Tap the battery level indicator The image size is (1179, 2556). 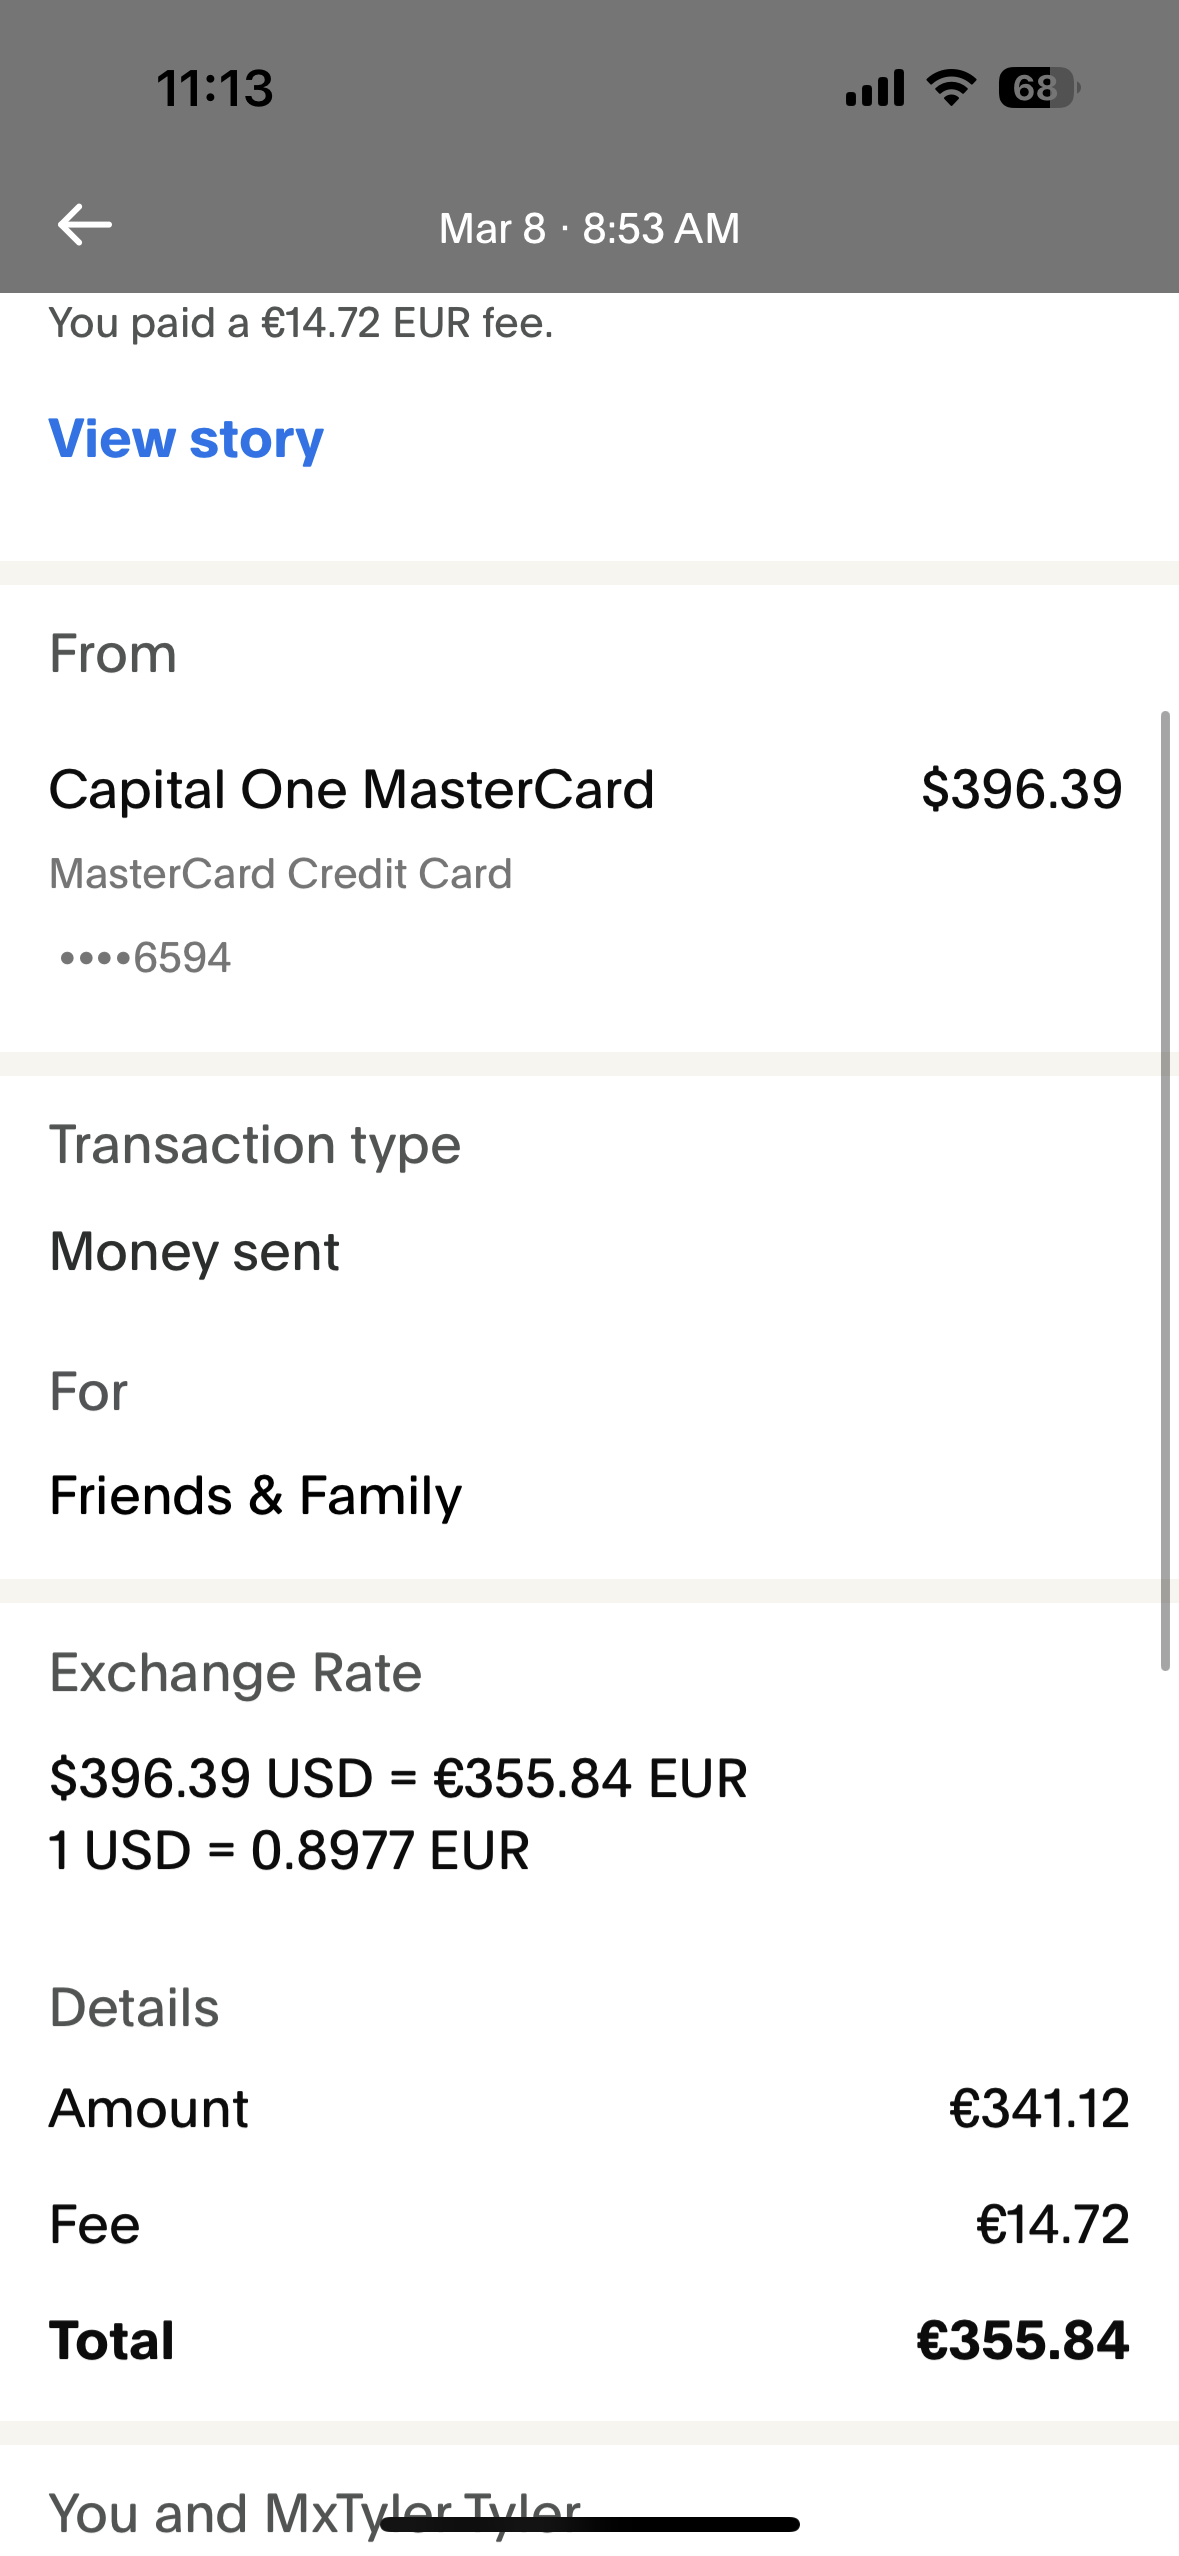pyautogui.click(x=1038, y=88)
